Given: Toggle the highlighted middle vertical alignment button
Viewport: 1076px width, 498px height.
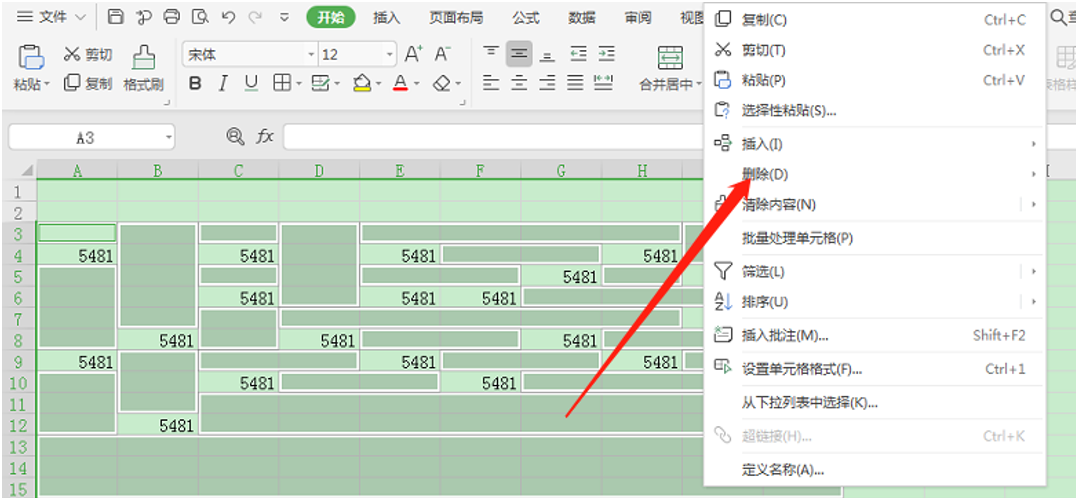Looking at the screenshot, I should pyautogui.click(x=519, y=54).
